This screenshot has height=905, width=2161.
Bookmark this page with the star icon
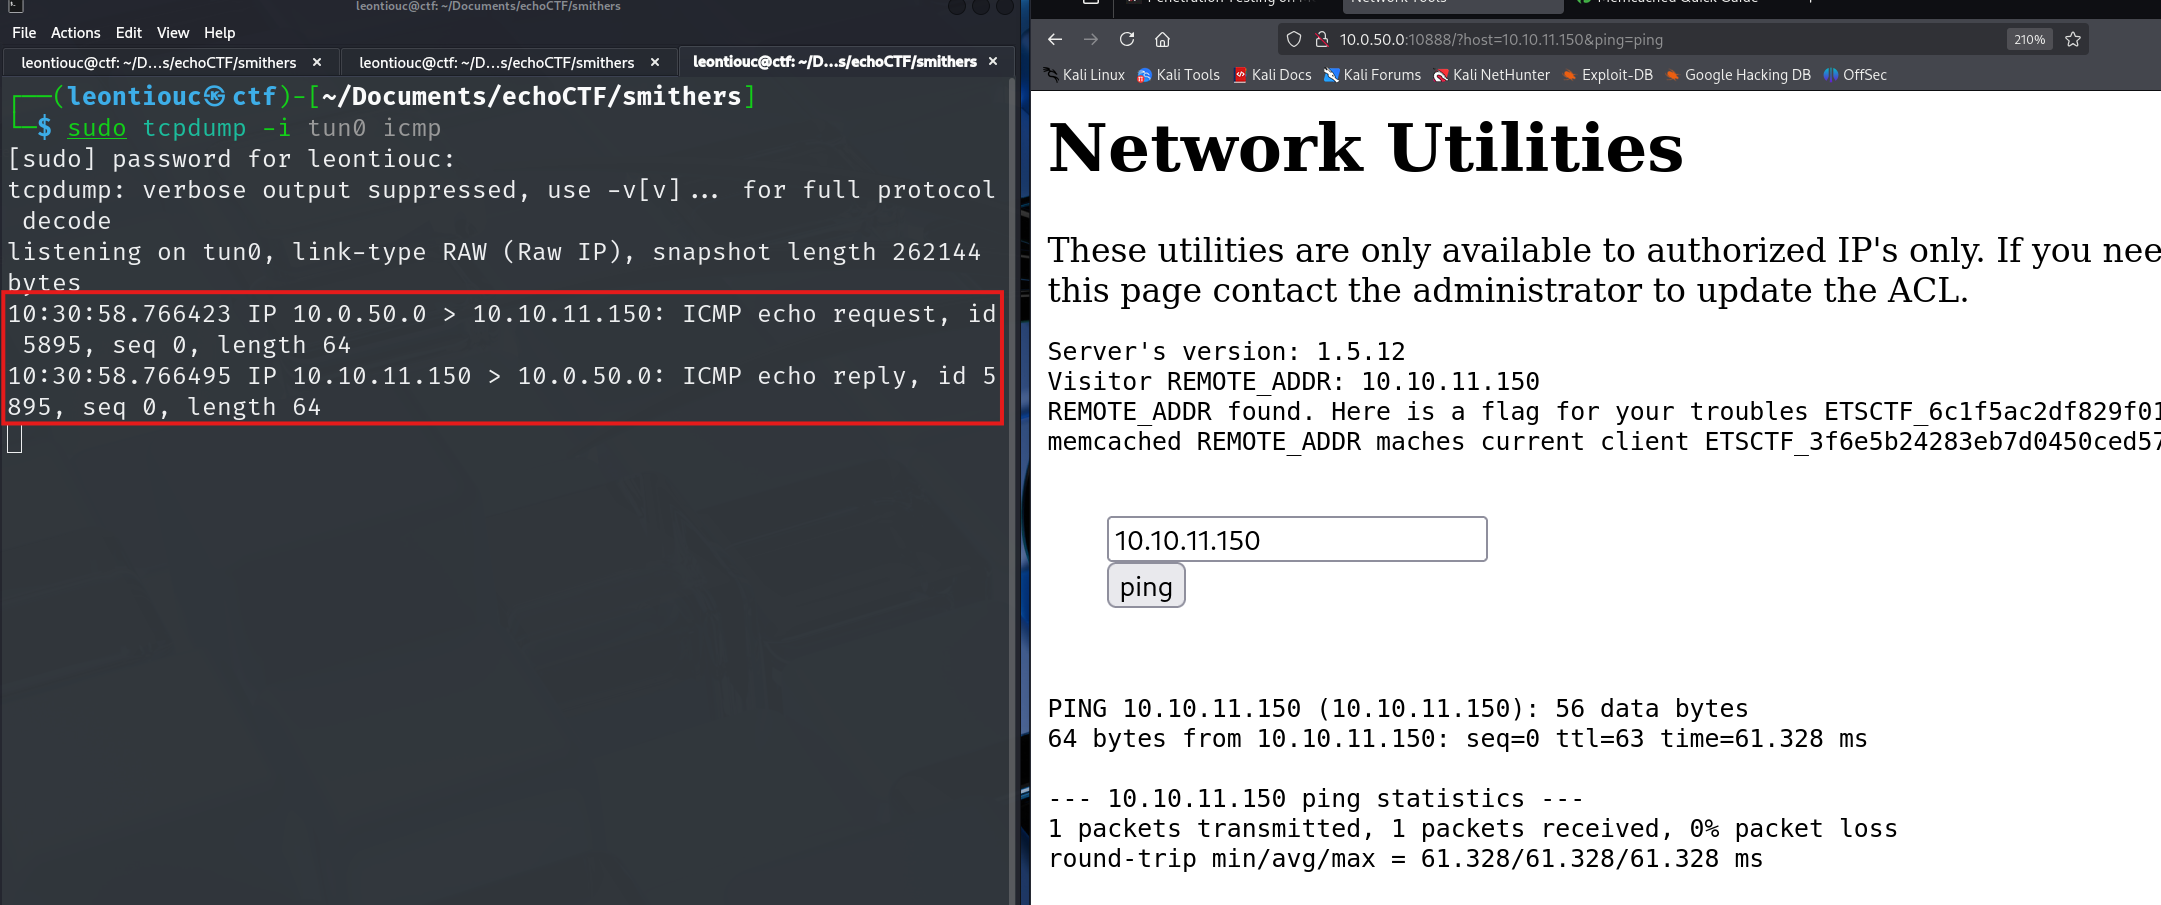point(2073,39)
